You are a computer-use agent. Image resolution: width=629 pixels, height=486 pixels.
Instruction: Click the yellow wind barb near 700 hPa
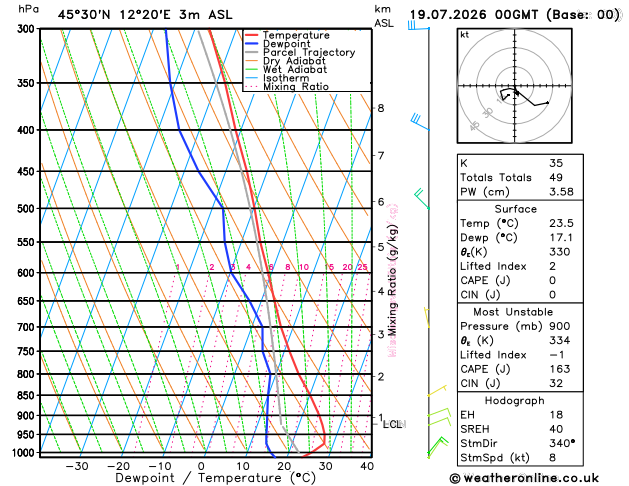(427, 318)
